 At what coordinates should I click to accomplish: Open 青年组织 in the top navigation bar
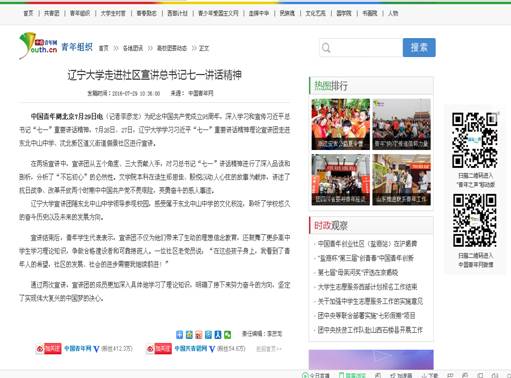click(x=80, y=13)
